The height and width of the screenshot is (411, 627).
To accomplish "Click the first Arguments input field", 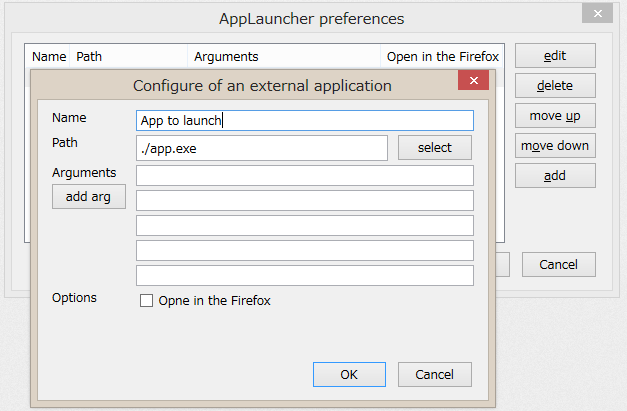I will [x=305, y=176].
